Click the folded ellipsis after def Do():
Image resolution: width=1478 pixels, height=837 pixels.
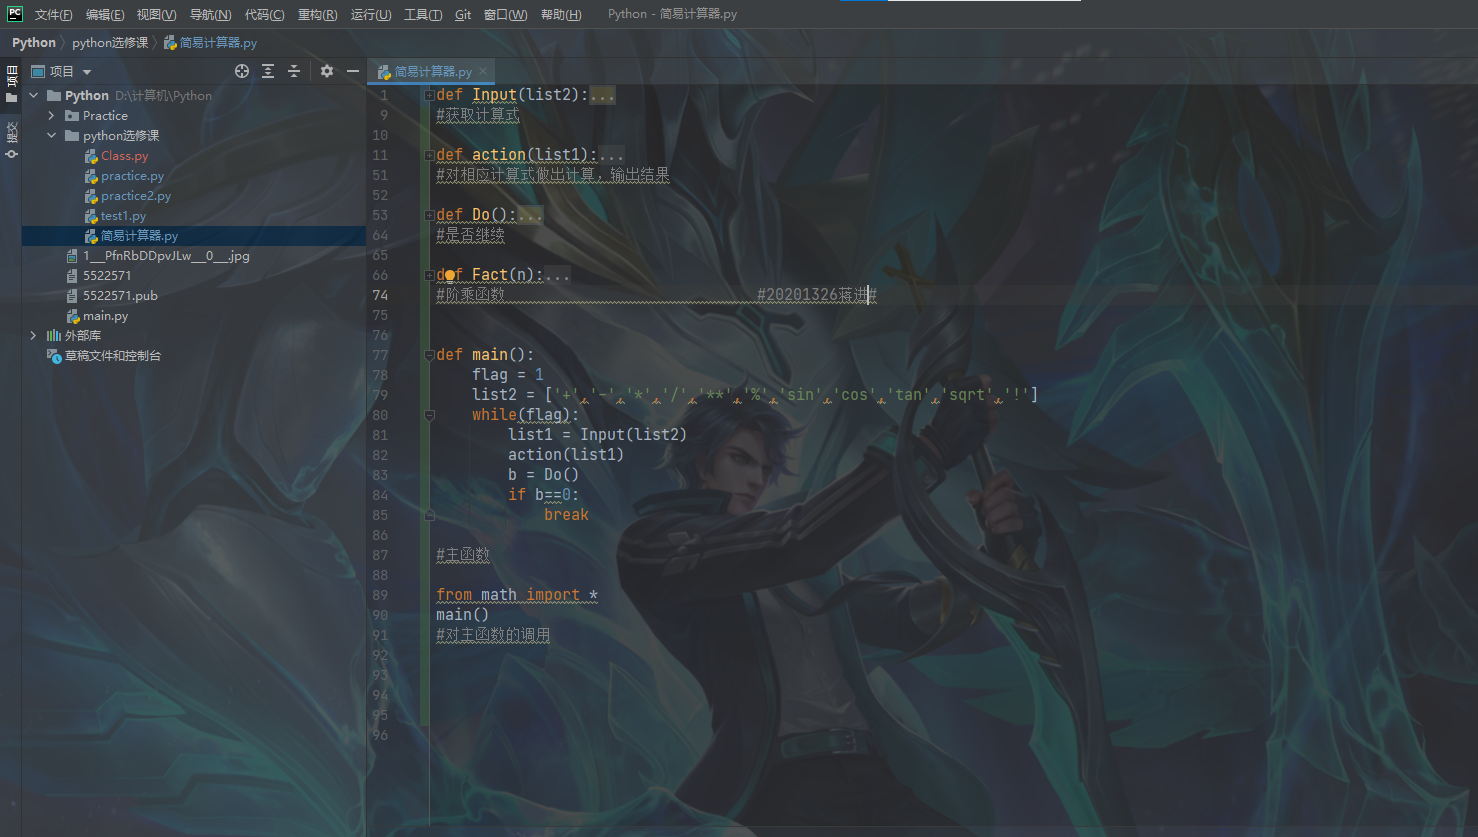point(530,215)
